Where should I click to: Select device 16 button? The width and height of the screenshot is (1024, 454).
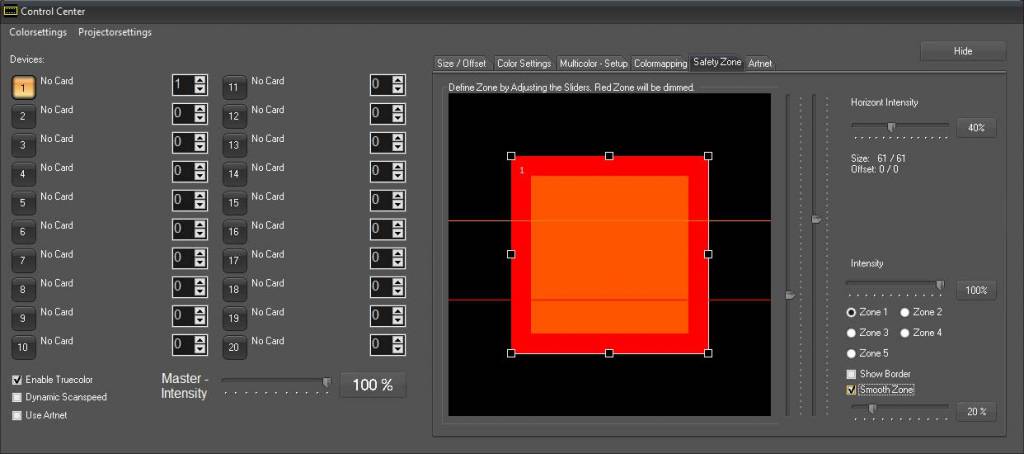coord(234,232)
